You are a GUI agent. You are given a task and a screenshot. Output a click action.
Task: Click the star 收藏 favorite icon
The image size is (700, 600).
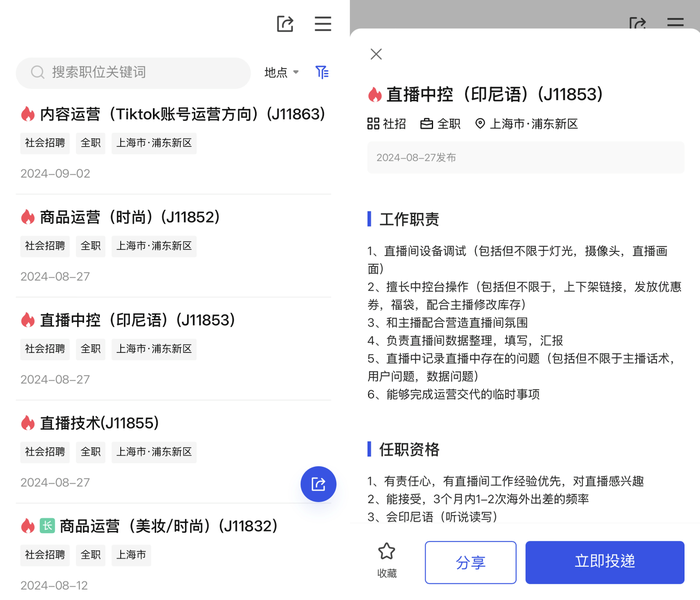387,552
